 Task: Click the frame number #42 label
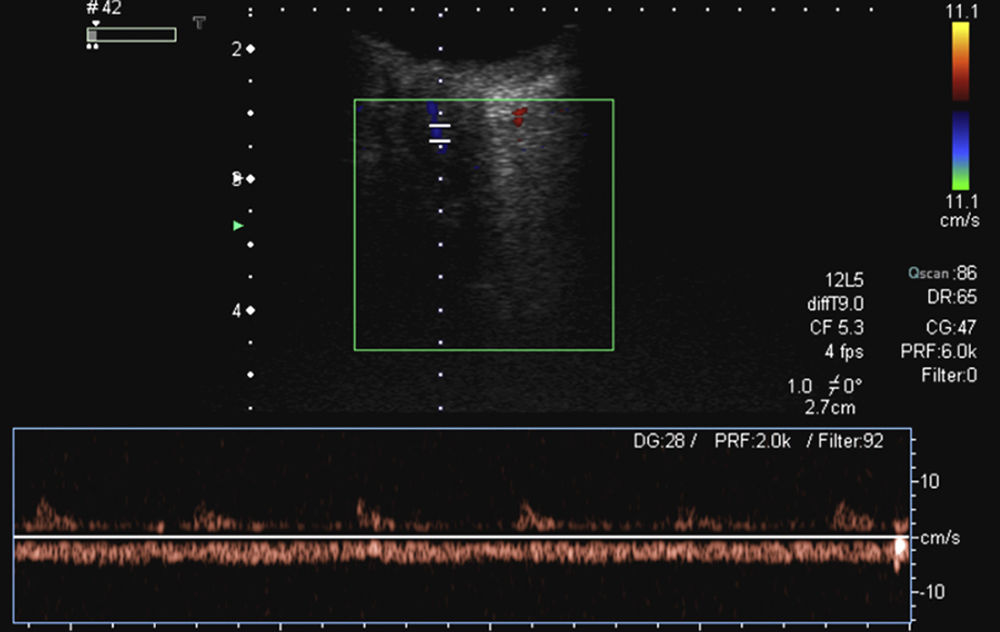tap(106, 8)
